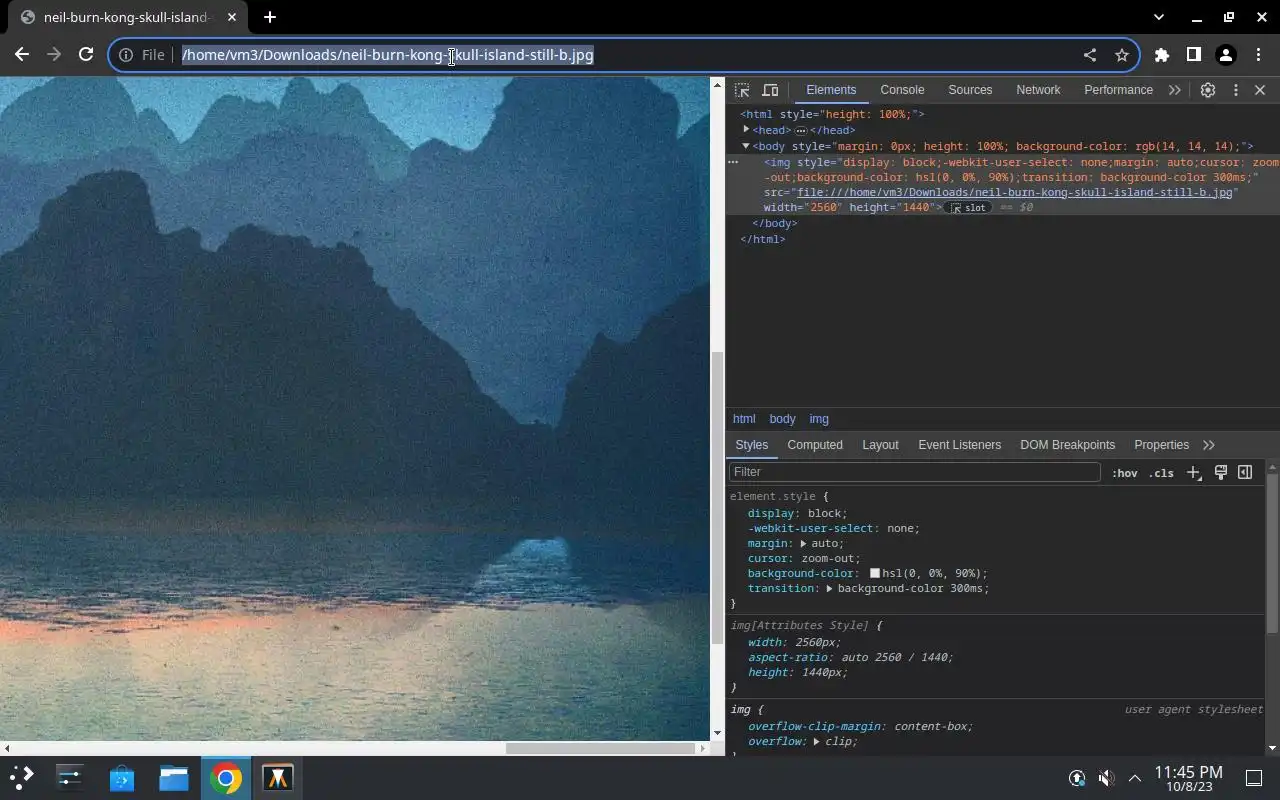Open the taskbar software store icon
The image size is (1280, 800).
click(122, 777)
